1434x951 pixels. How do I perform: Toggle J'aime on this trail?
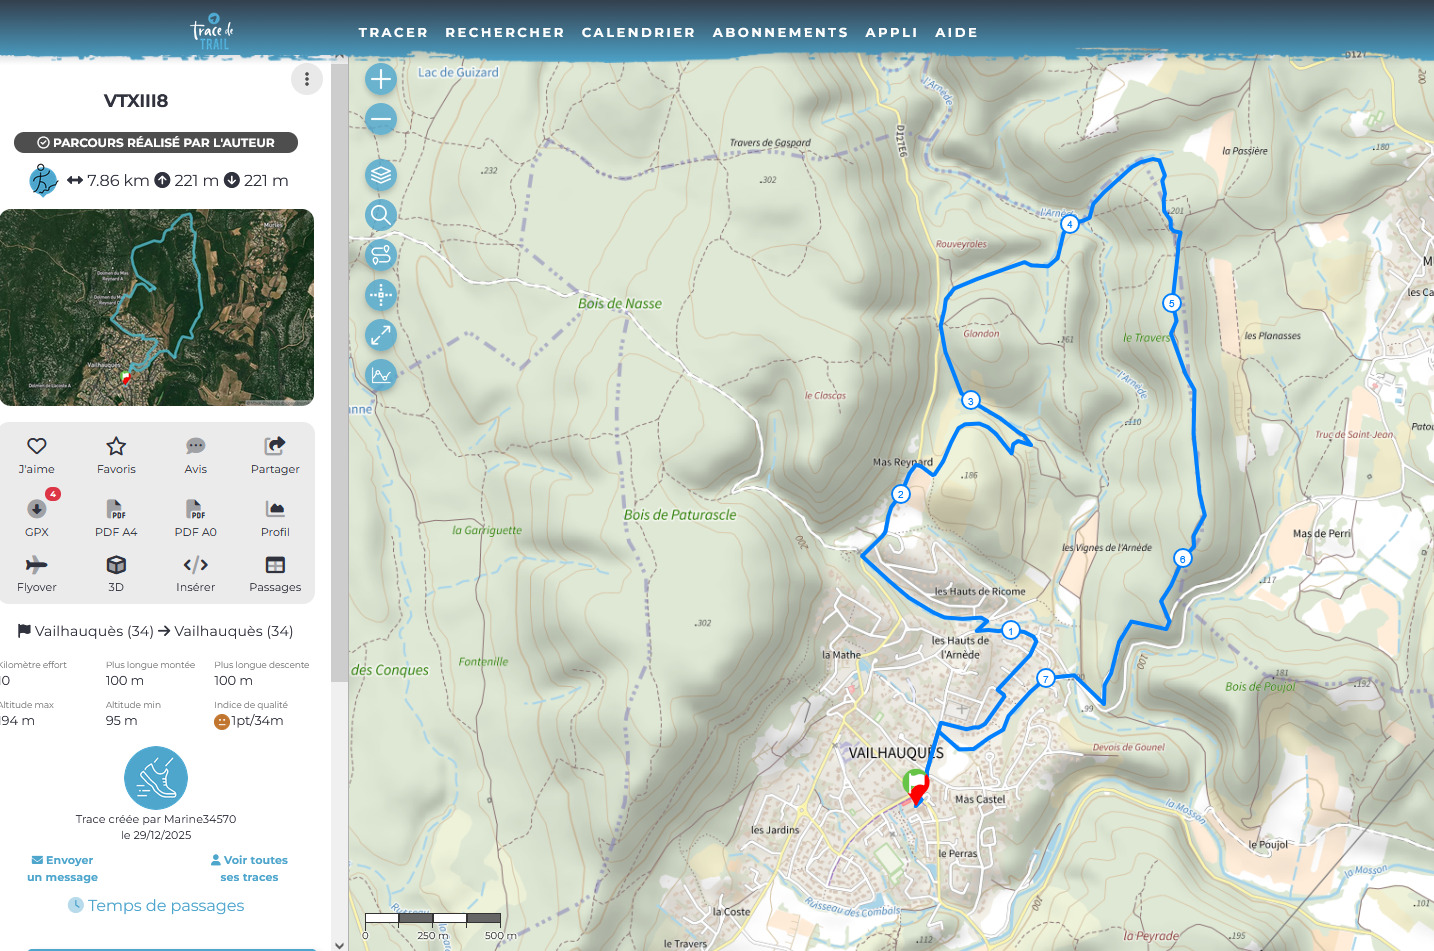[x=37, y=455]
